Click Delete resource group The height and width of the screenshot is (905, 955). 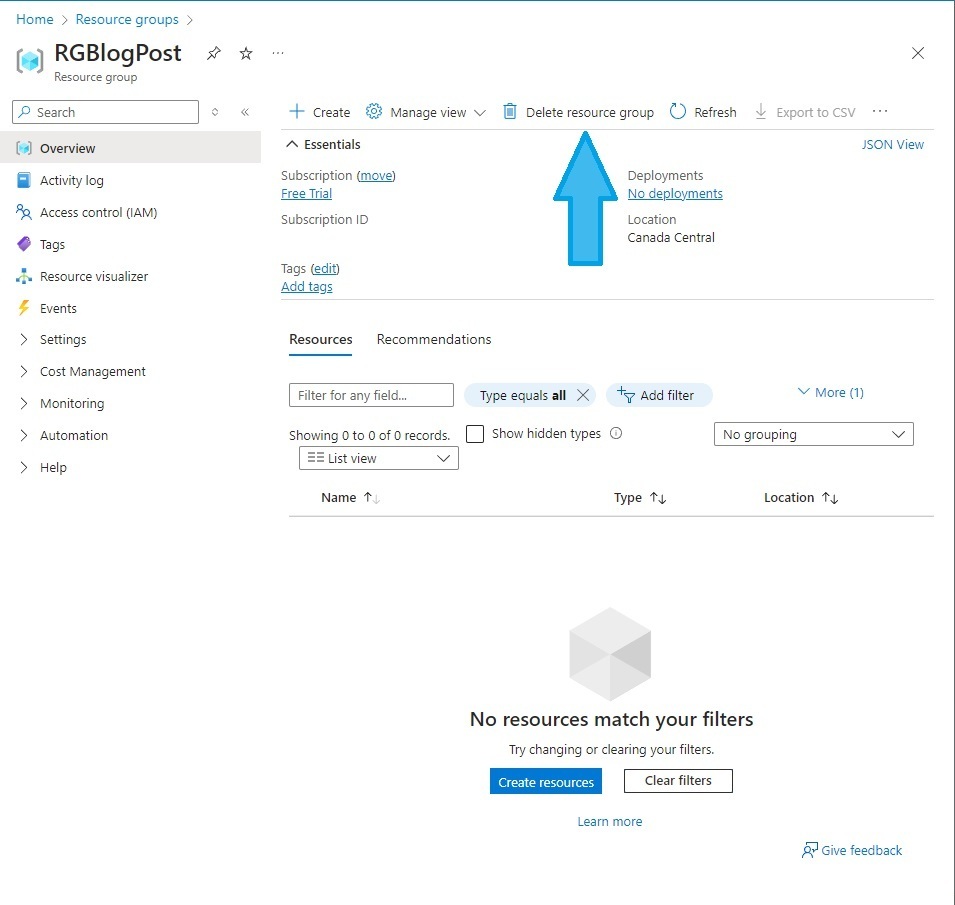point(578,112)
